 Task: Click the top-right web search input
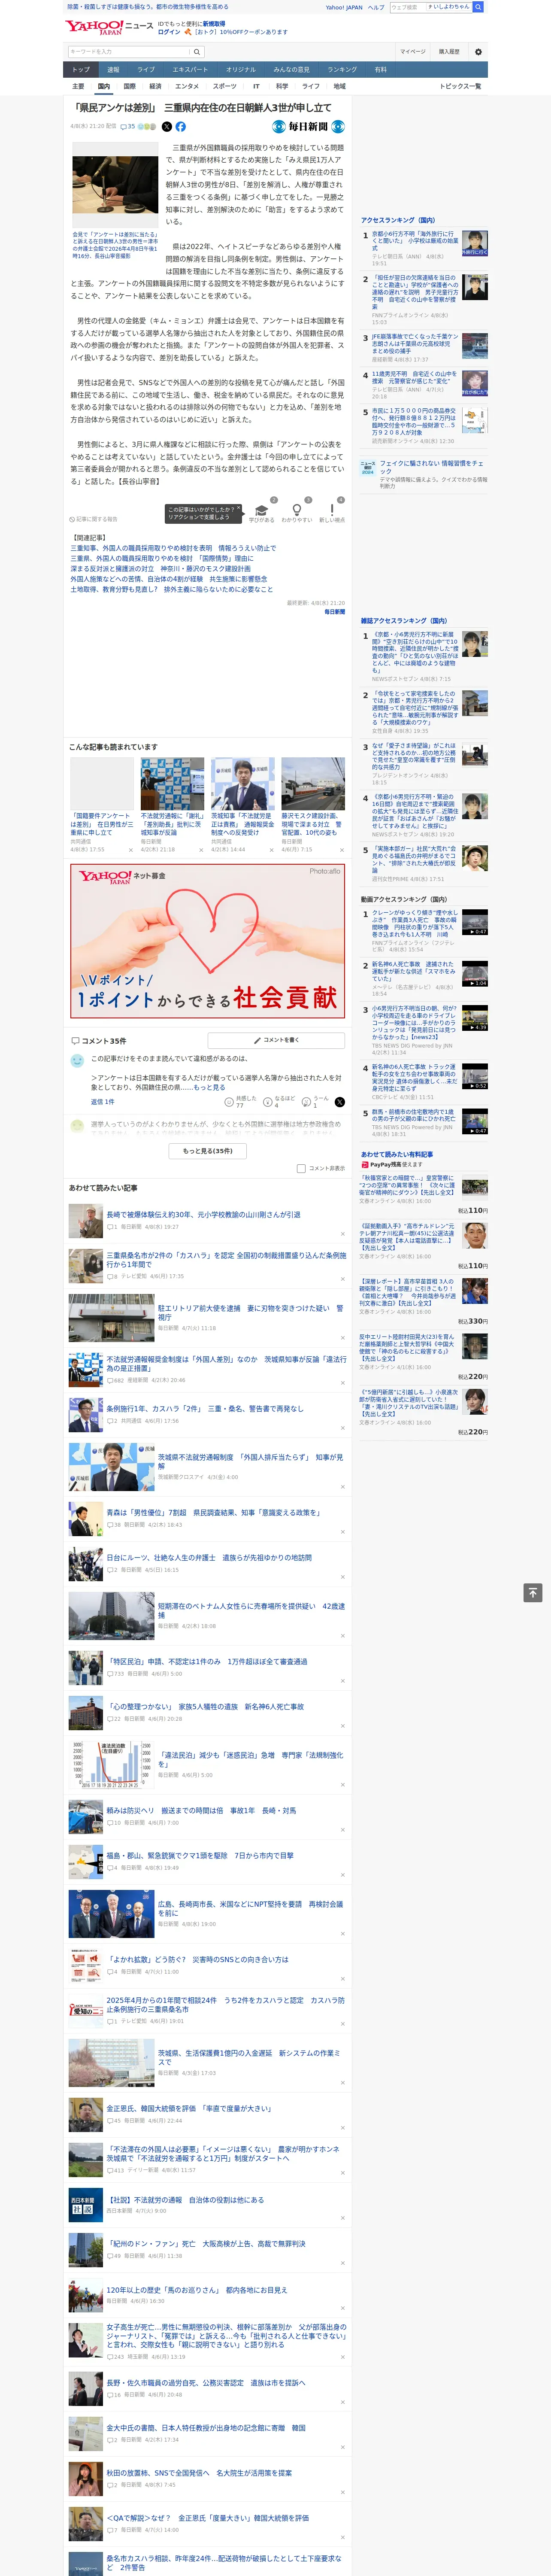(x=408, y=7)
